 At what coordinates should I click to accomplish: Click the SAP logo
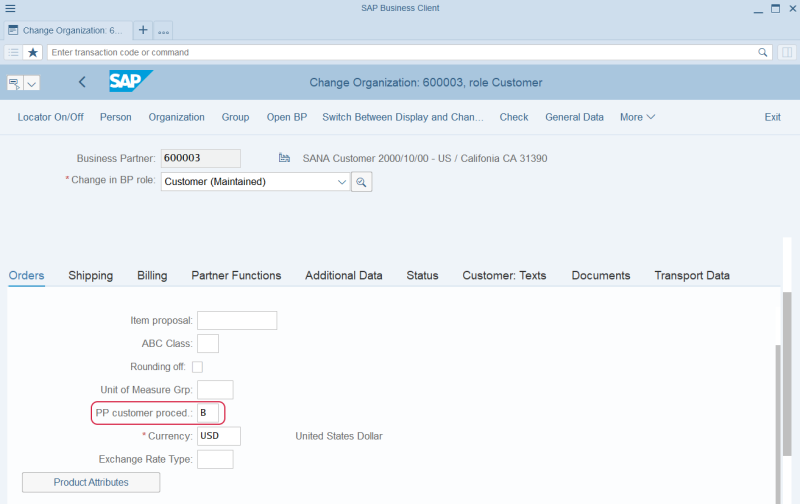click(131, 81)
